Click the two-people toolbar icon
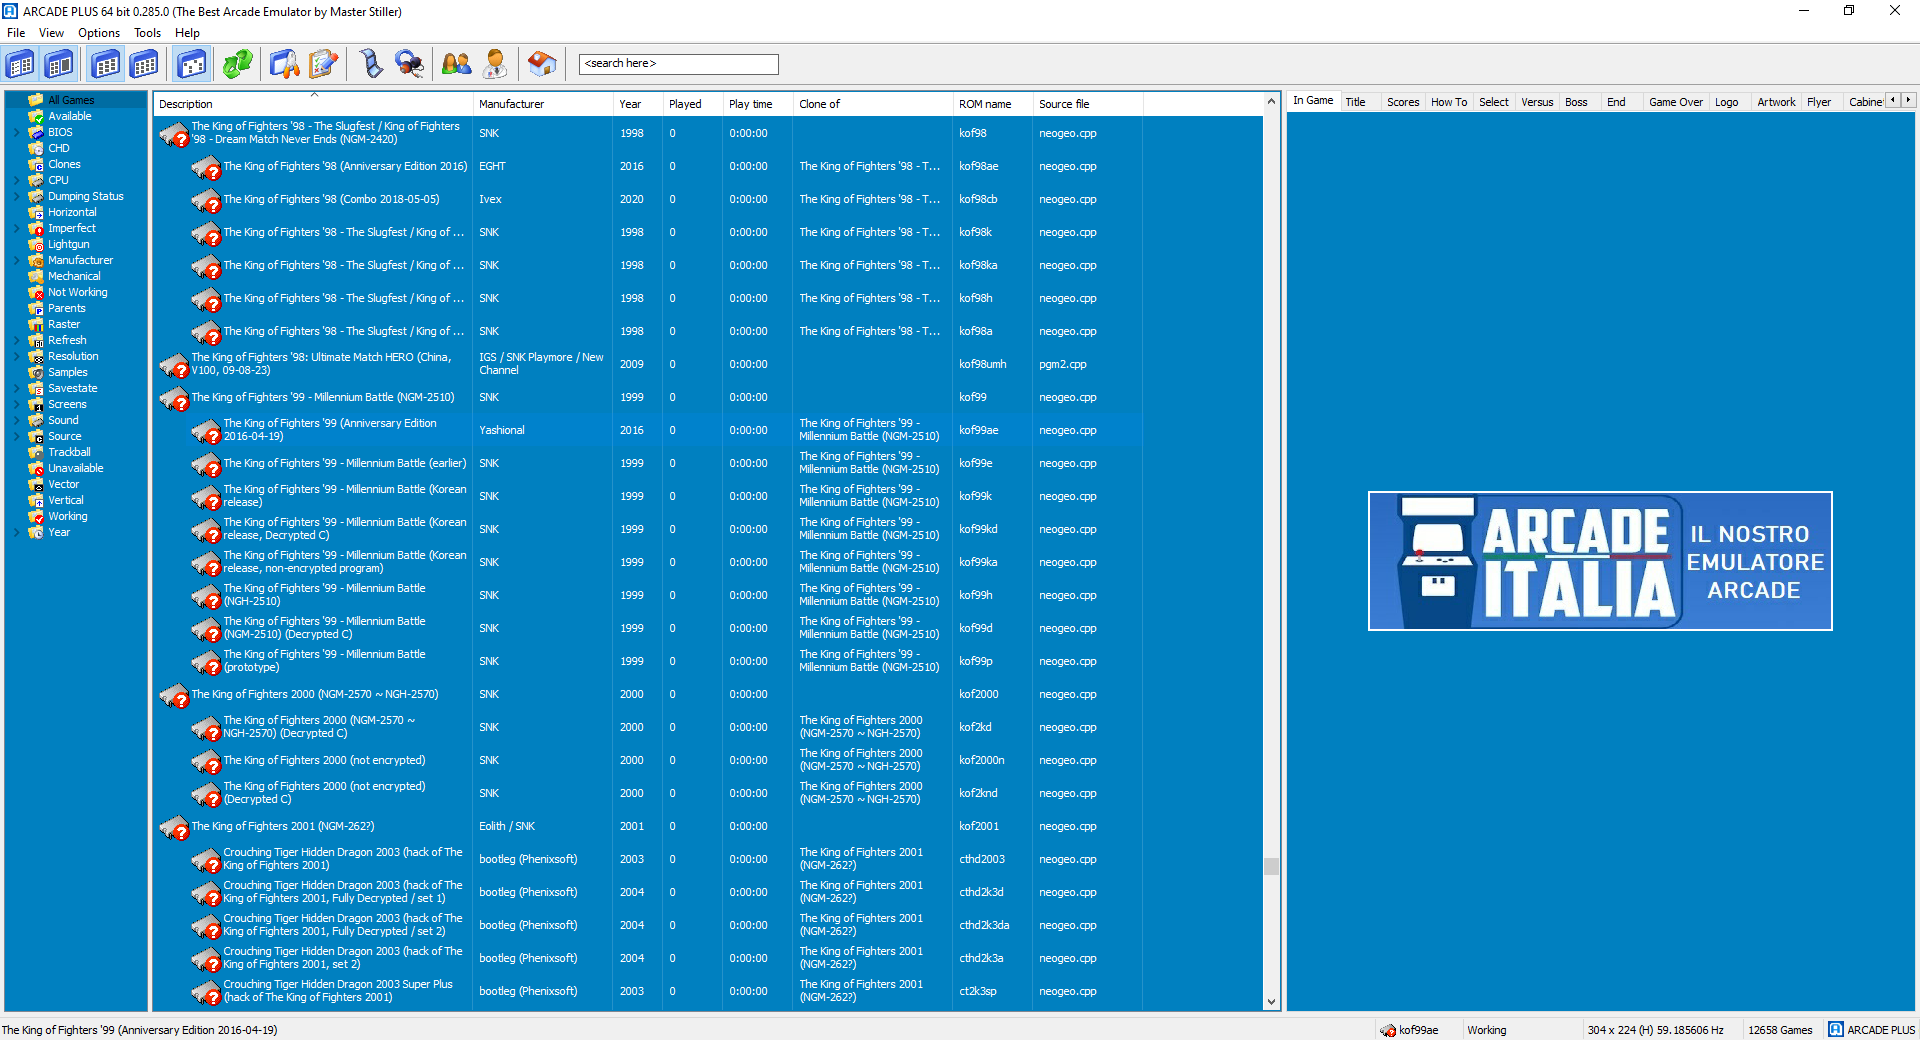The image size is (1920, 1040). coord(456,64)
